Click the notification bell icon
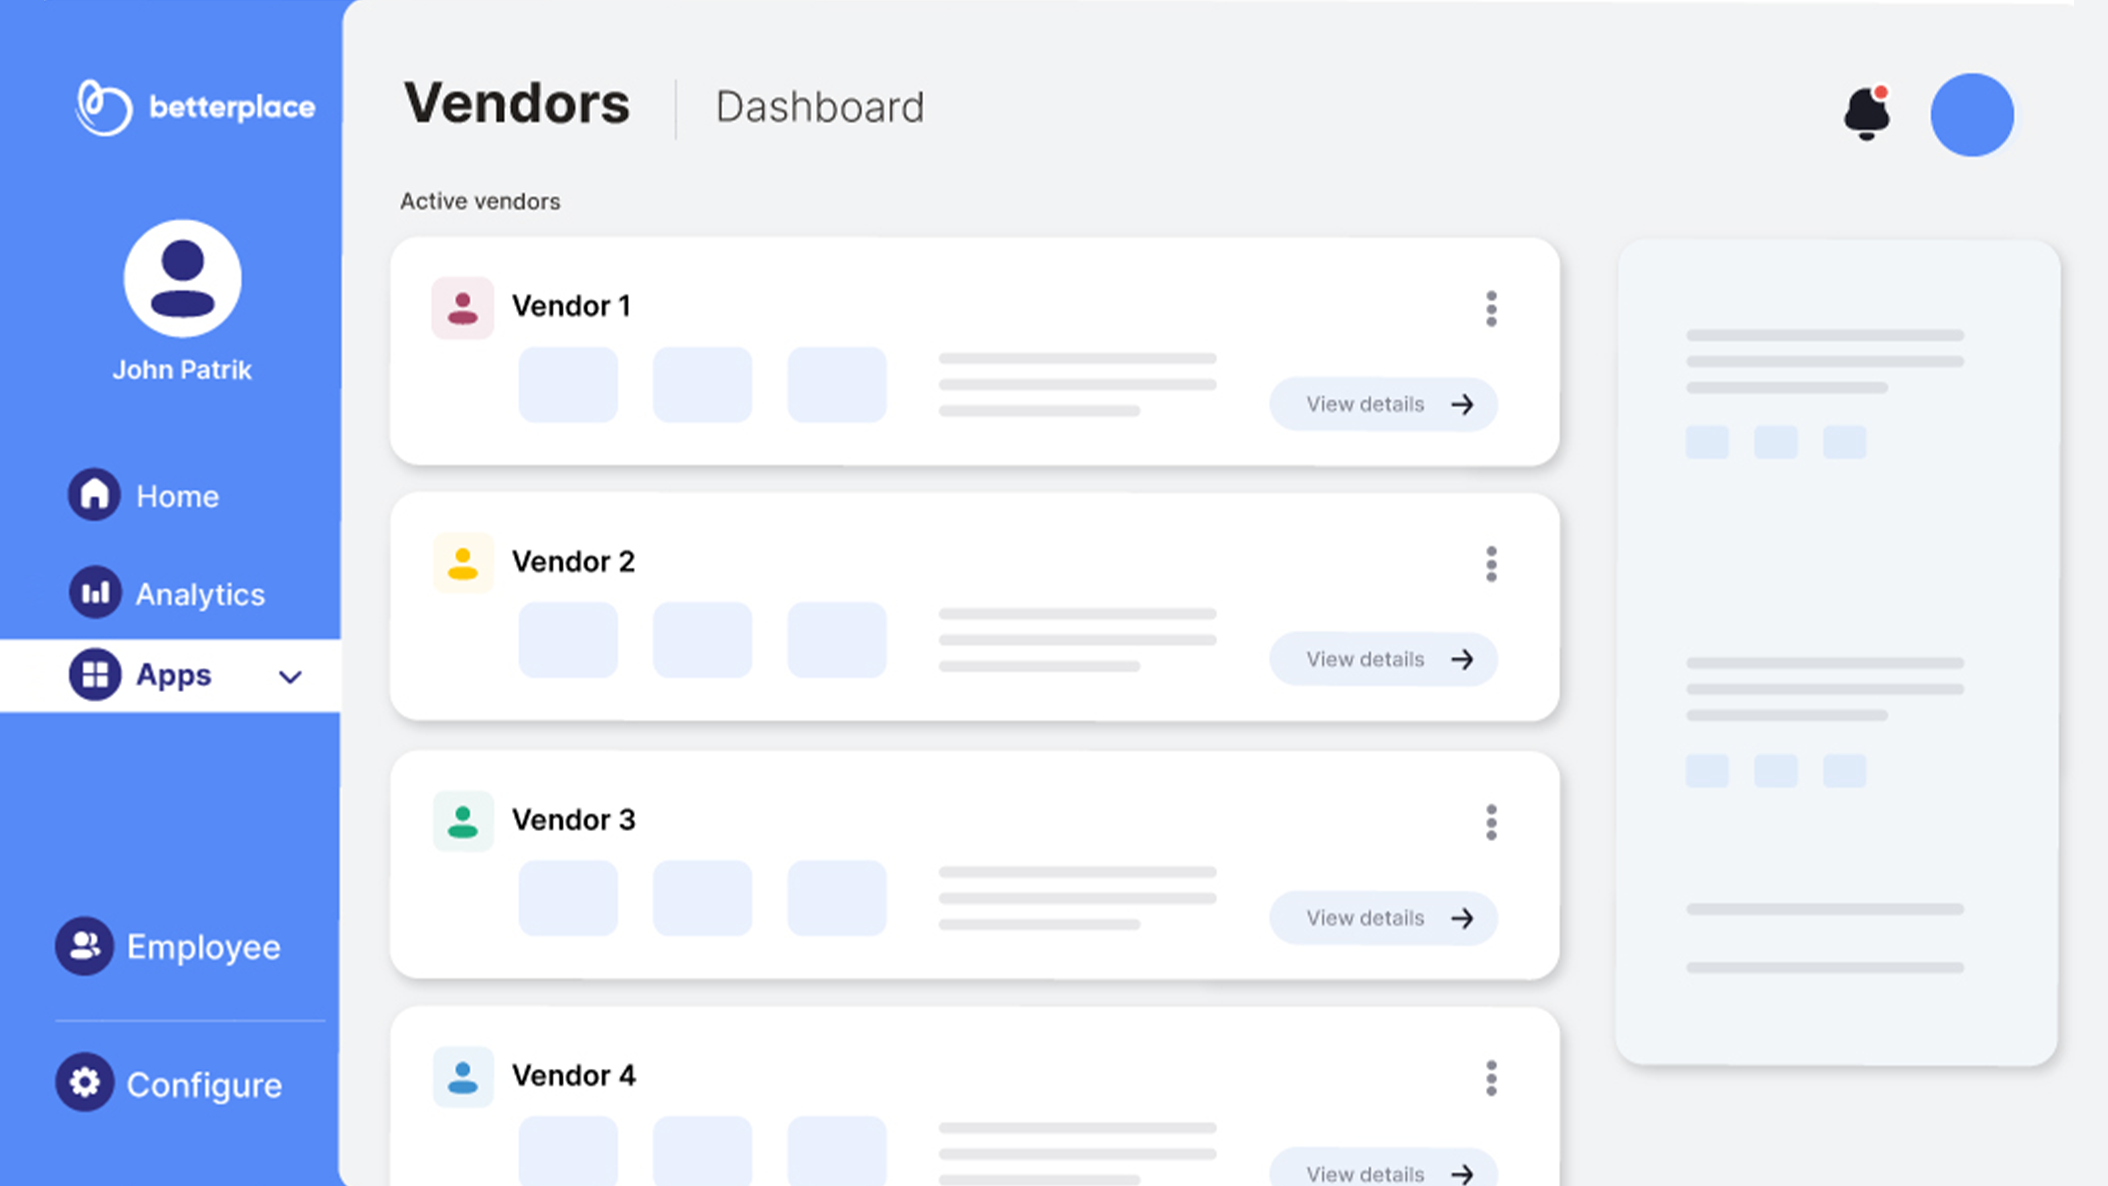 (x=1866, y=114)
